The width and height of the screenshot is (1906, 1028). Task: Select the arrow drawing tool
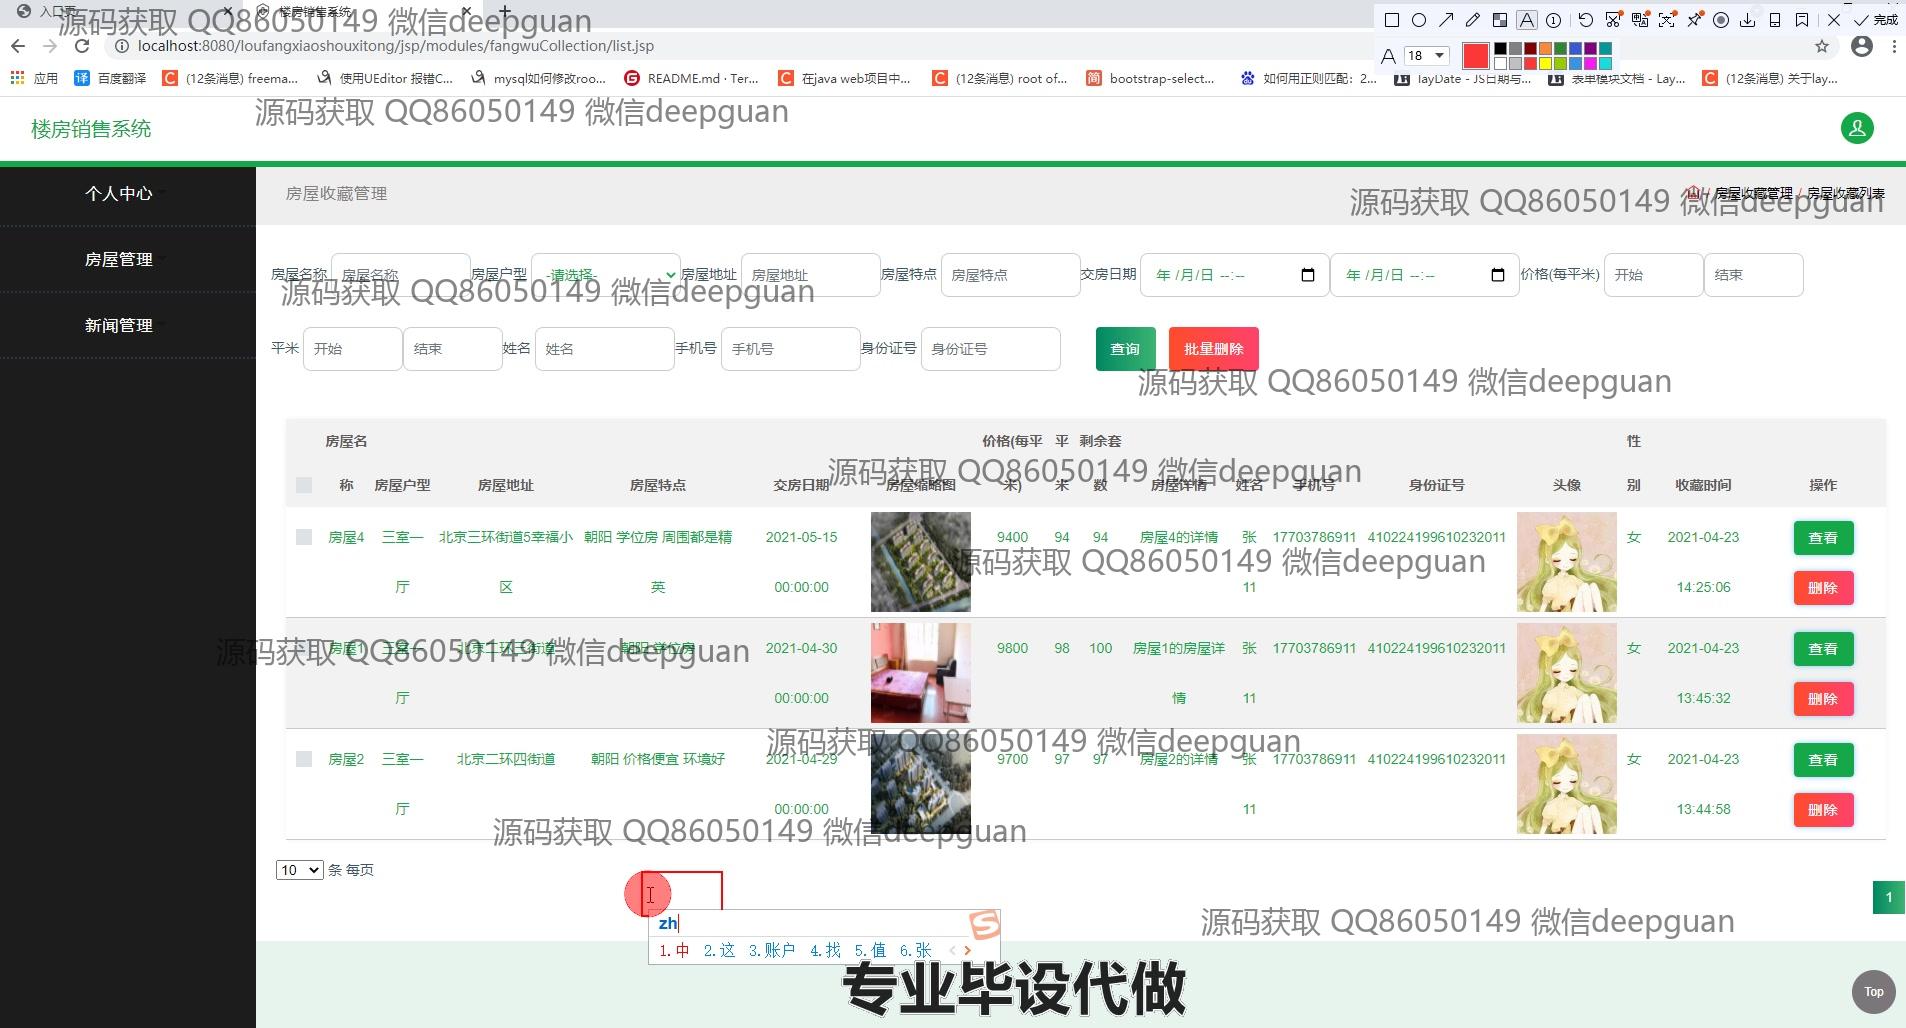pyautogui.click(x=1446, y=20)
